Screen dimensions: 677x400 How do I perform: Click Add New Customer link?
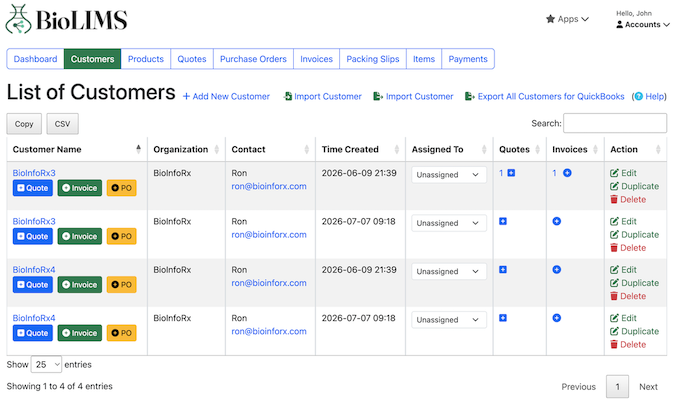point(226,96)
